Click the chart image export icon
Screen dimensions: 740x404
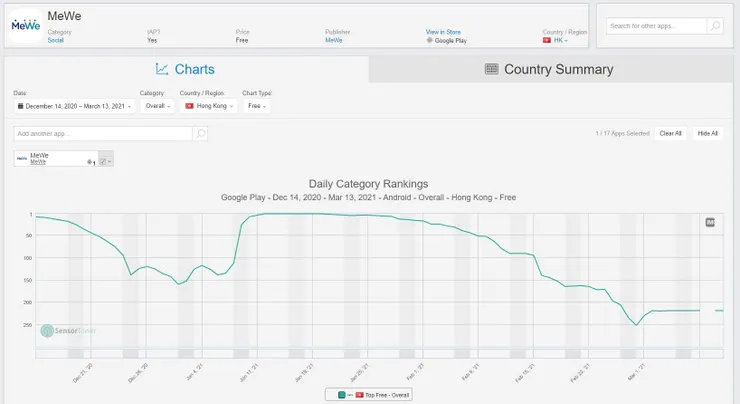click(x=710, y=222)
